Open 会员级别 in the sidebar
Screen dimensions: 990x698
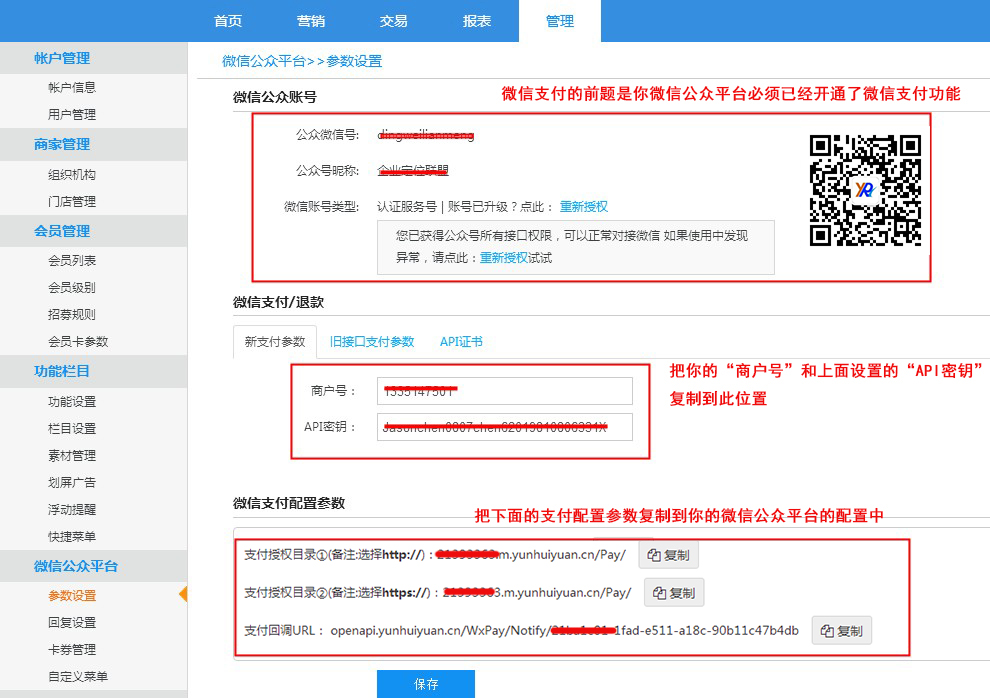(x=72, y=288)
